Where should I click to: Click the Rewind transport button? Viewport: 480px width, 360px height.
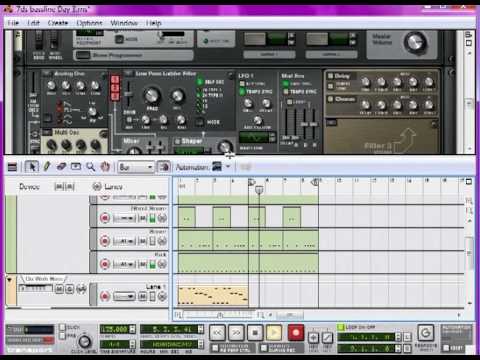(x=217, y=333)
